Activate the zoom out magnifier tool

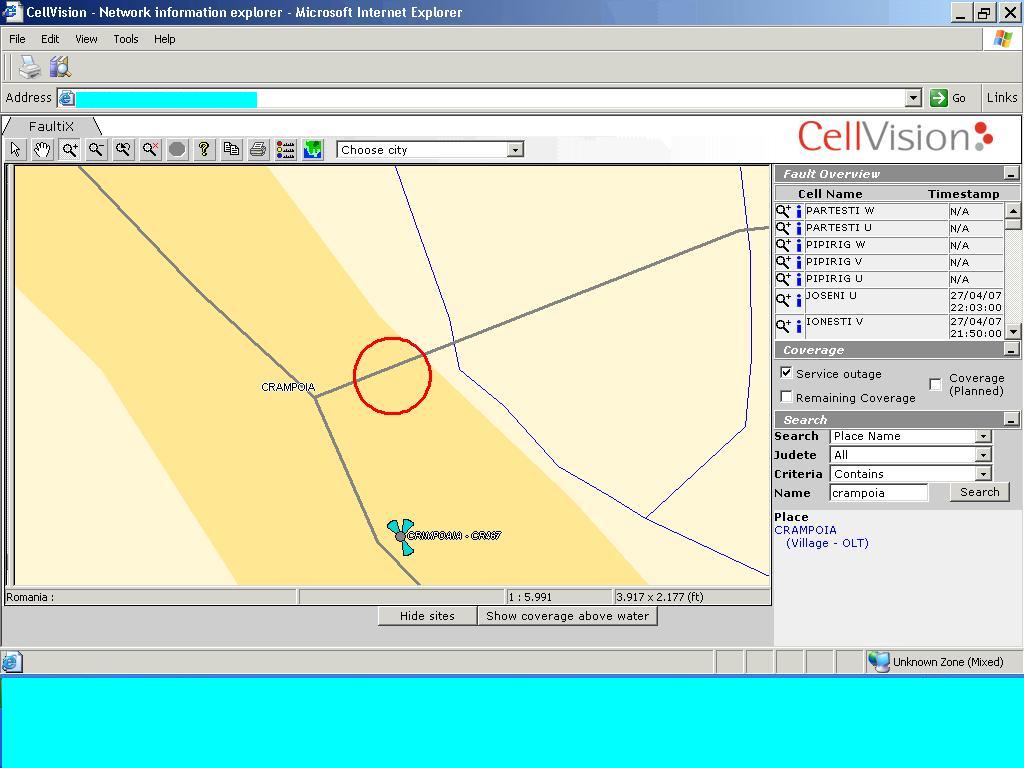97,150
